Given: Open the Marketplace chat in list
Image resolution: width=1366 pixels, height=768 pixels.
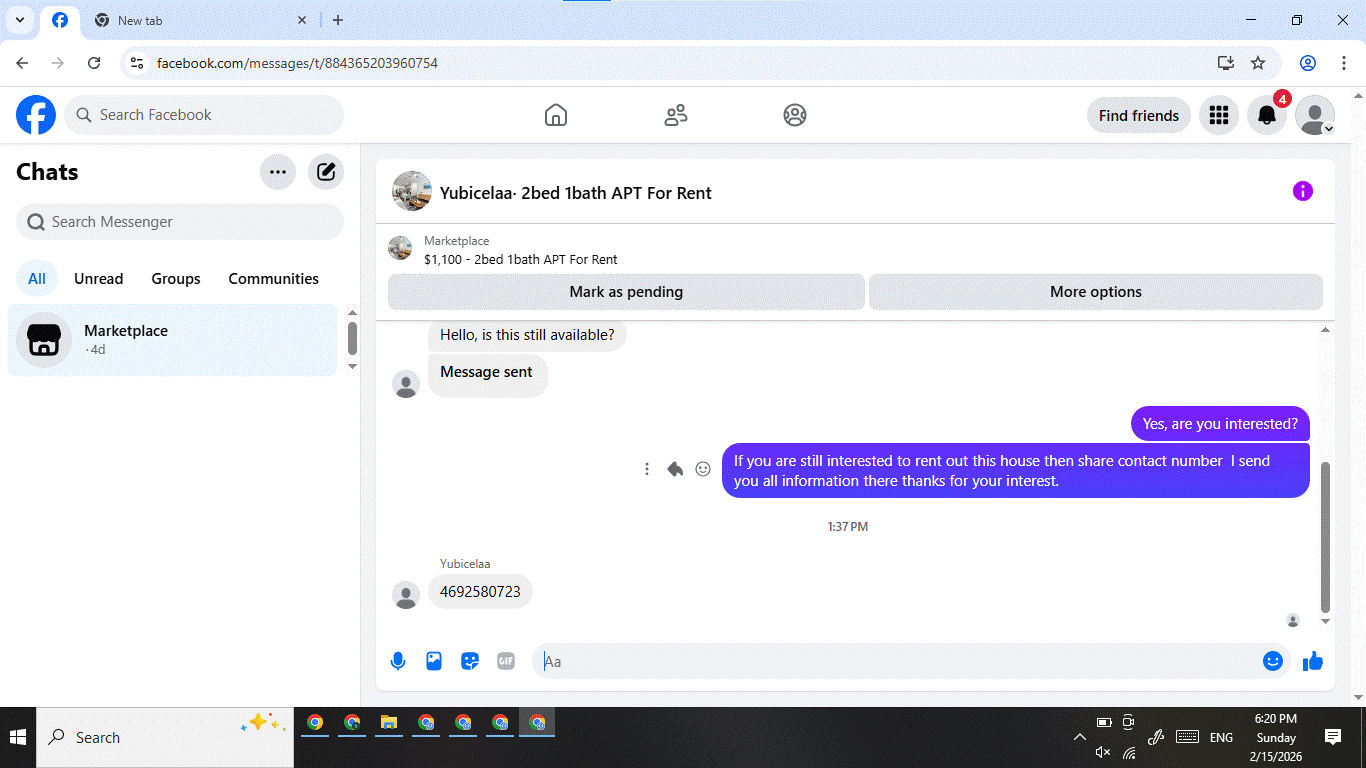Looking at the screenshot, I should 173,340.
